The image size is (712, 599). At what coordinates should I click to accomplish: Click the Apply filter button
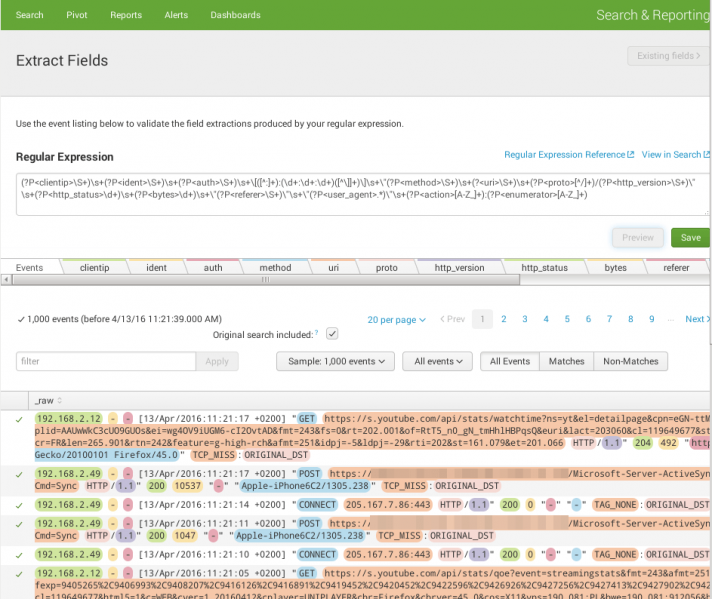217,361
